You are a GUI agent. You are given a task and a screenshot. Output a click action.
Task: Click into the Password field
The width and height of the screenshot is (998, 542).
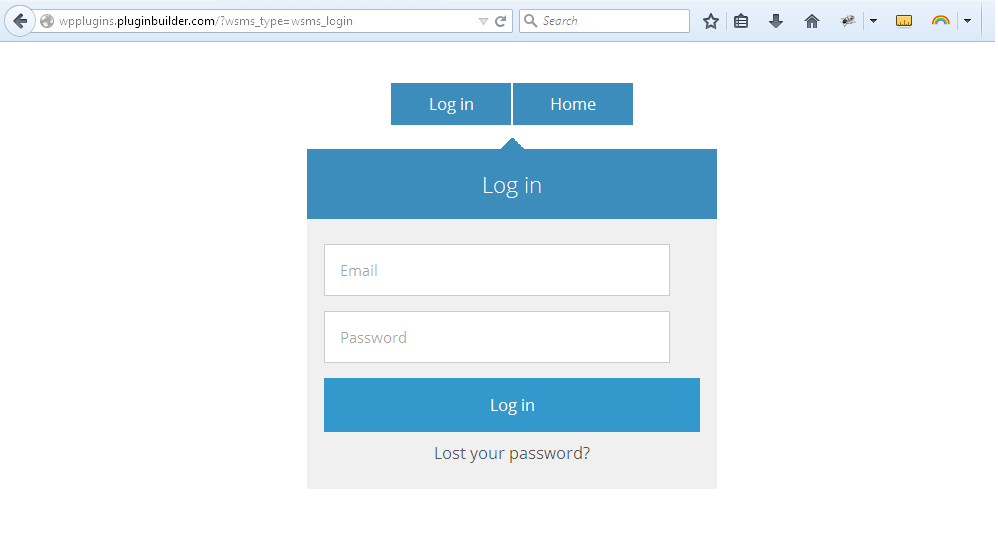496,337
